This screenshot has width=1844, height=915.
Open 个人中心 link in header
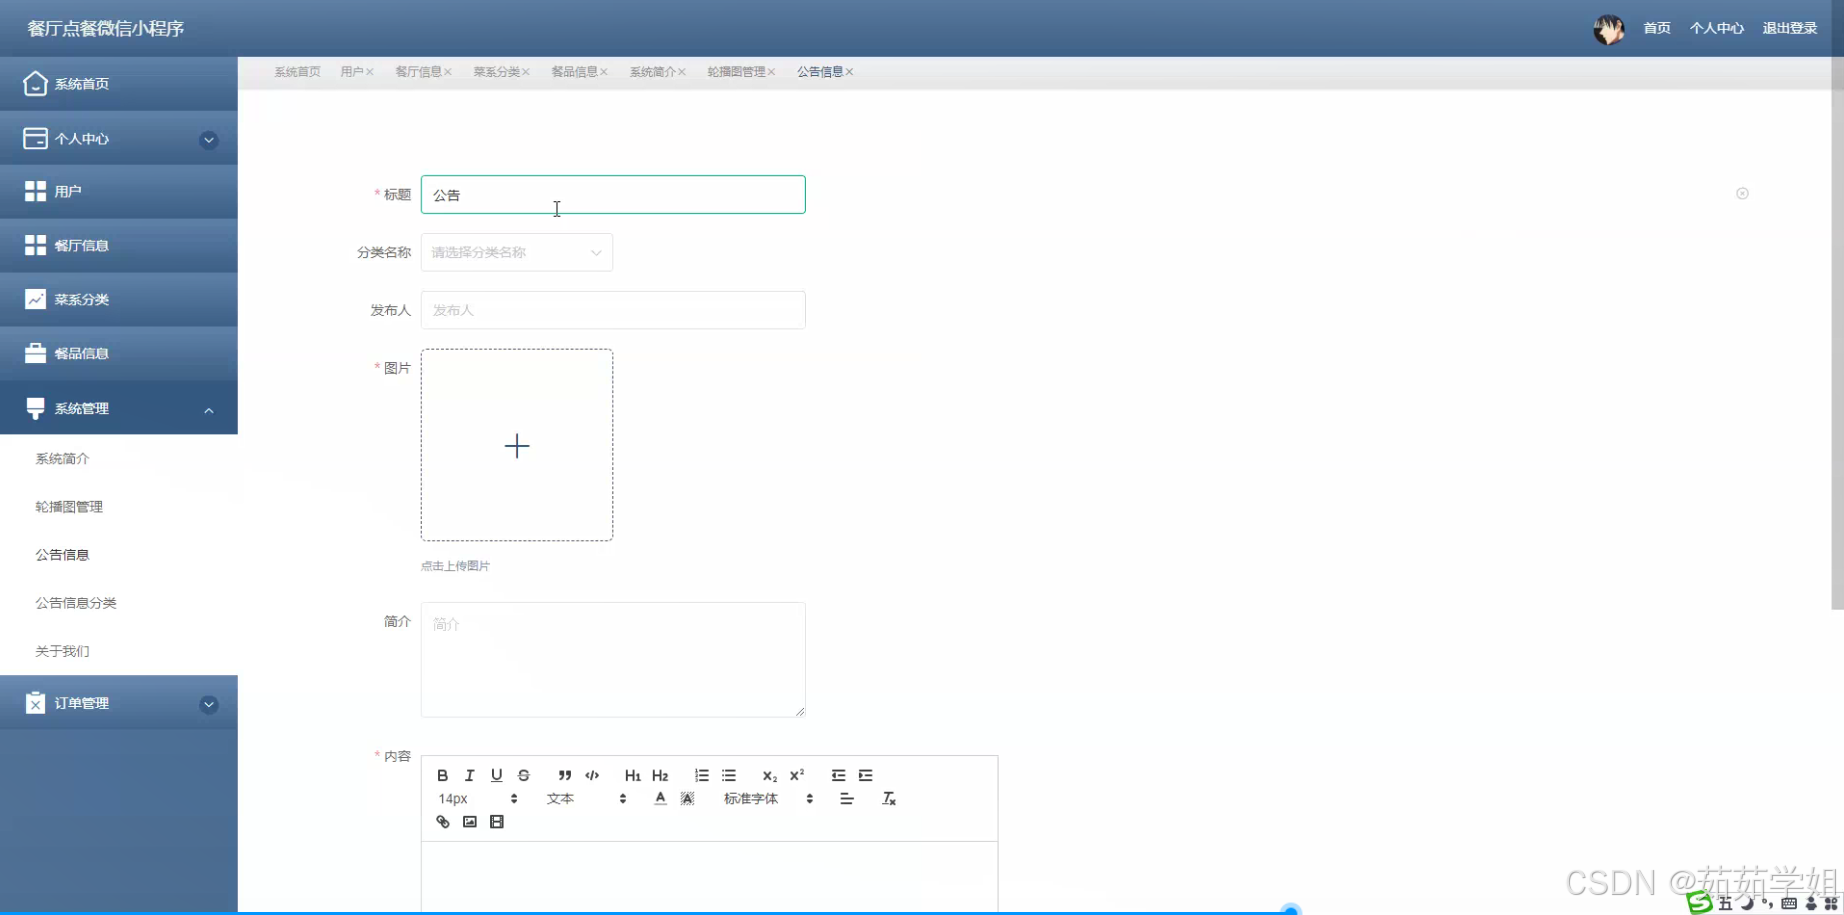click(x=1717, y=28)
